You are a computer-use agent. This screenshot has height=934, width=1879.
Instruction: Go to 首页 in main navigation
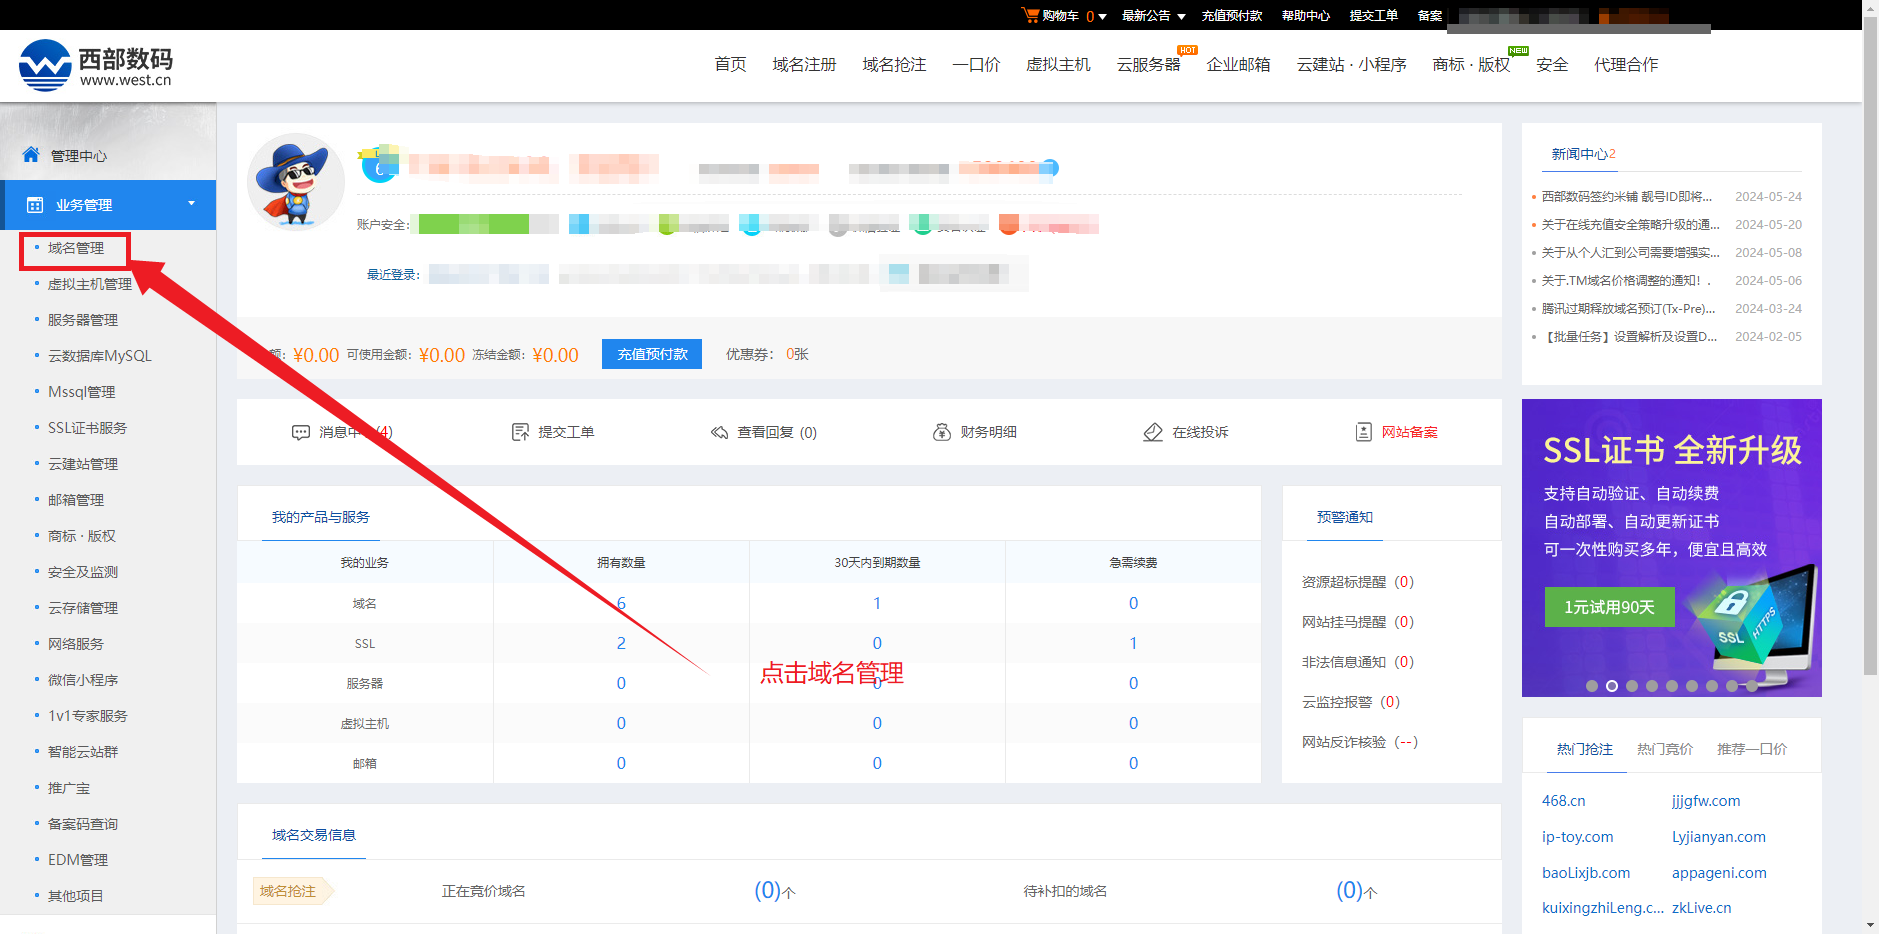pos(730,64)
